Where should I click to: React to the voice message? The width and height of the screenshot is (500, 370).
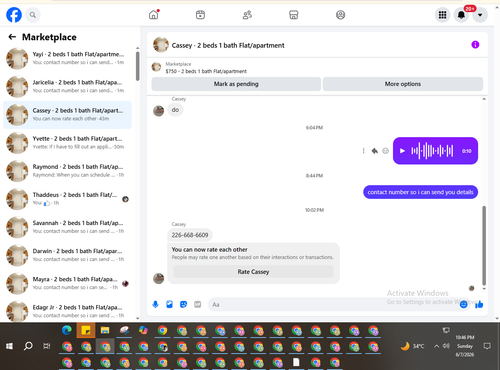click(385, 151)
